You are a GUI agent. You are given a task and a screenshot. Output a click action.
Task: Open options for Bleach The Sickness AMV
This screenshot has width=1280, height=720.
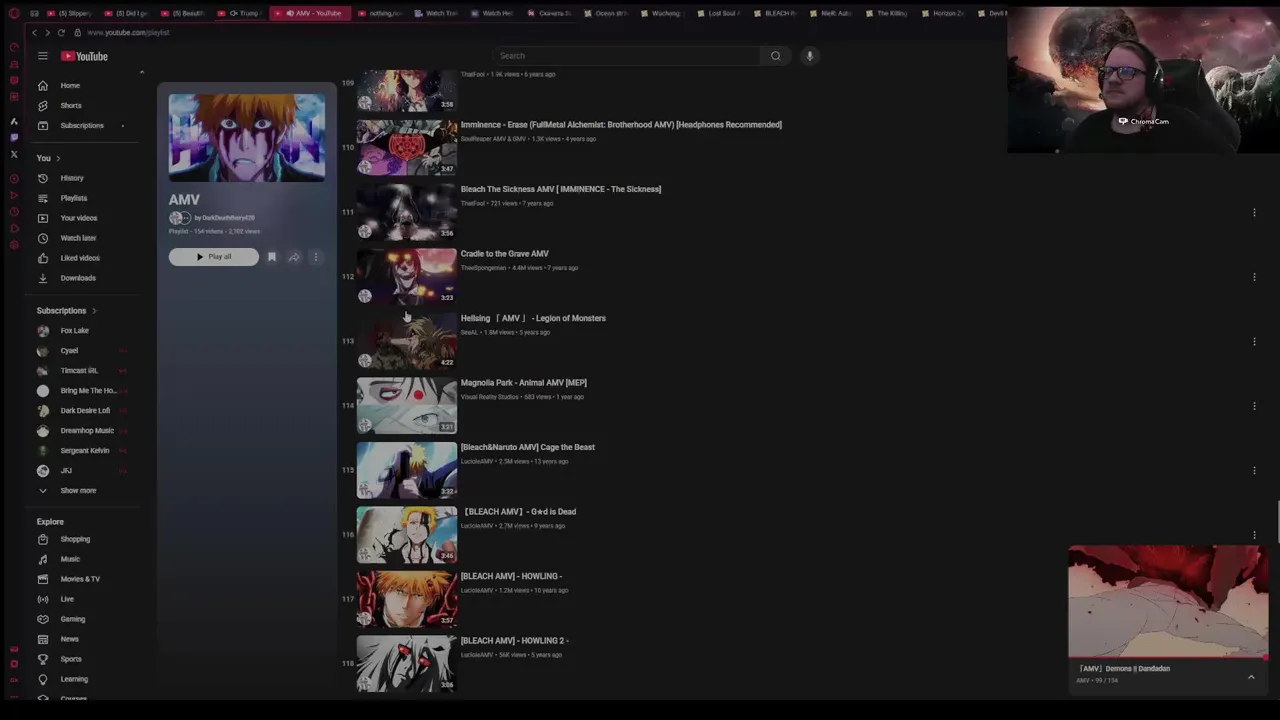1254,212
